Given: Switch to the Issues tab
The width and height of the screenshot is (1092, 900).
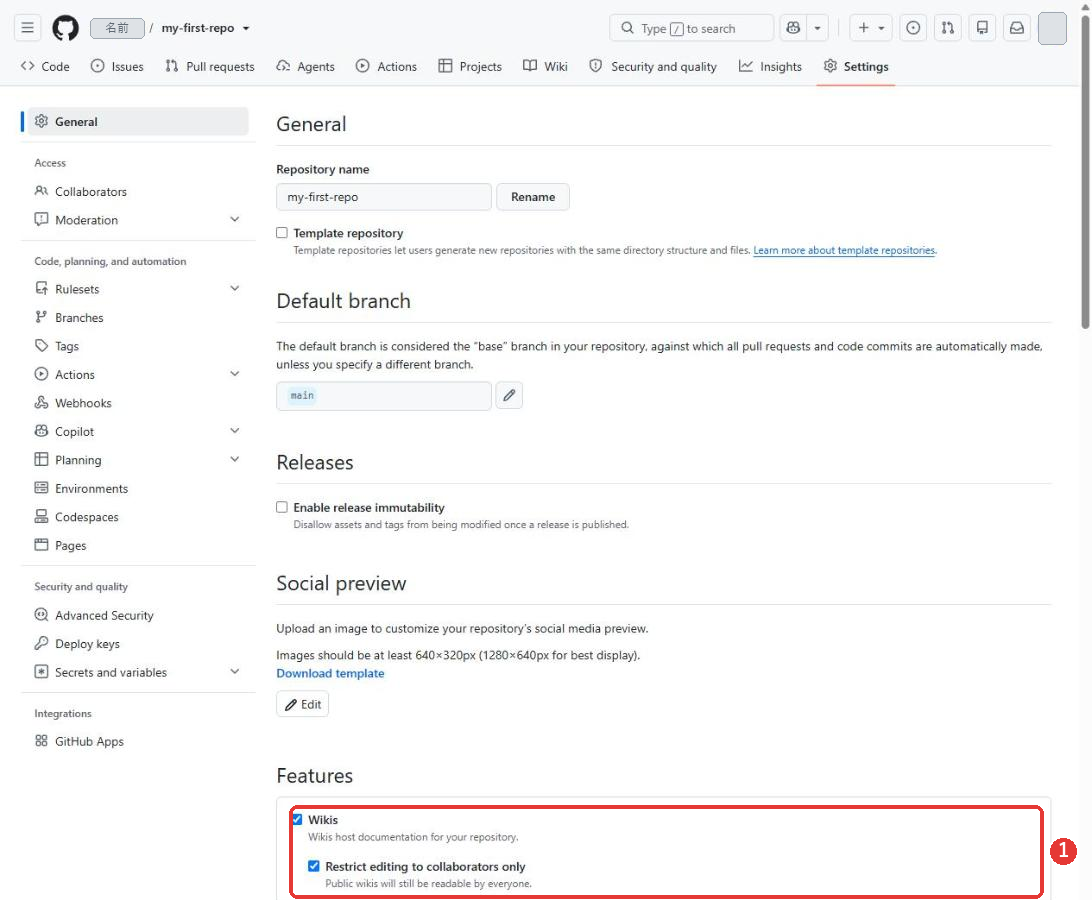Looking at the screenshot, I should point(117,66).
